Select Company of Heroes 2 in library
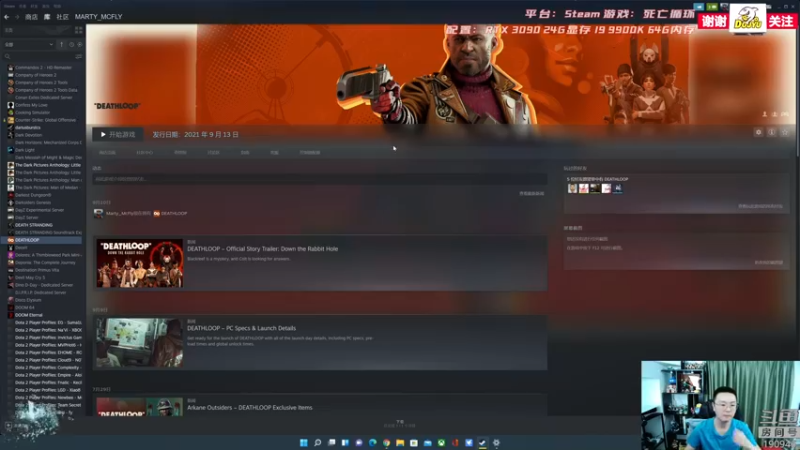The height and width of the screenshot is (450, 800). (36, 75)
